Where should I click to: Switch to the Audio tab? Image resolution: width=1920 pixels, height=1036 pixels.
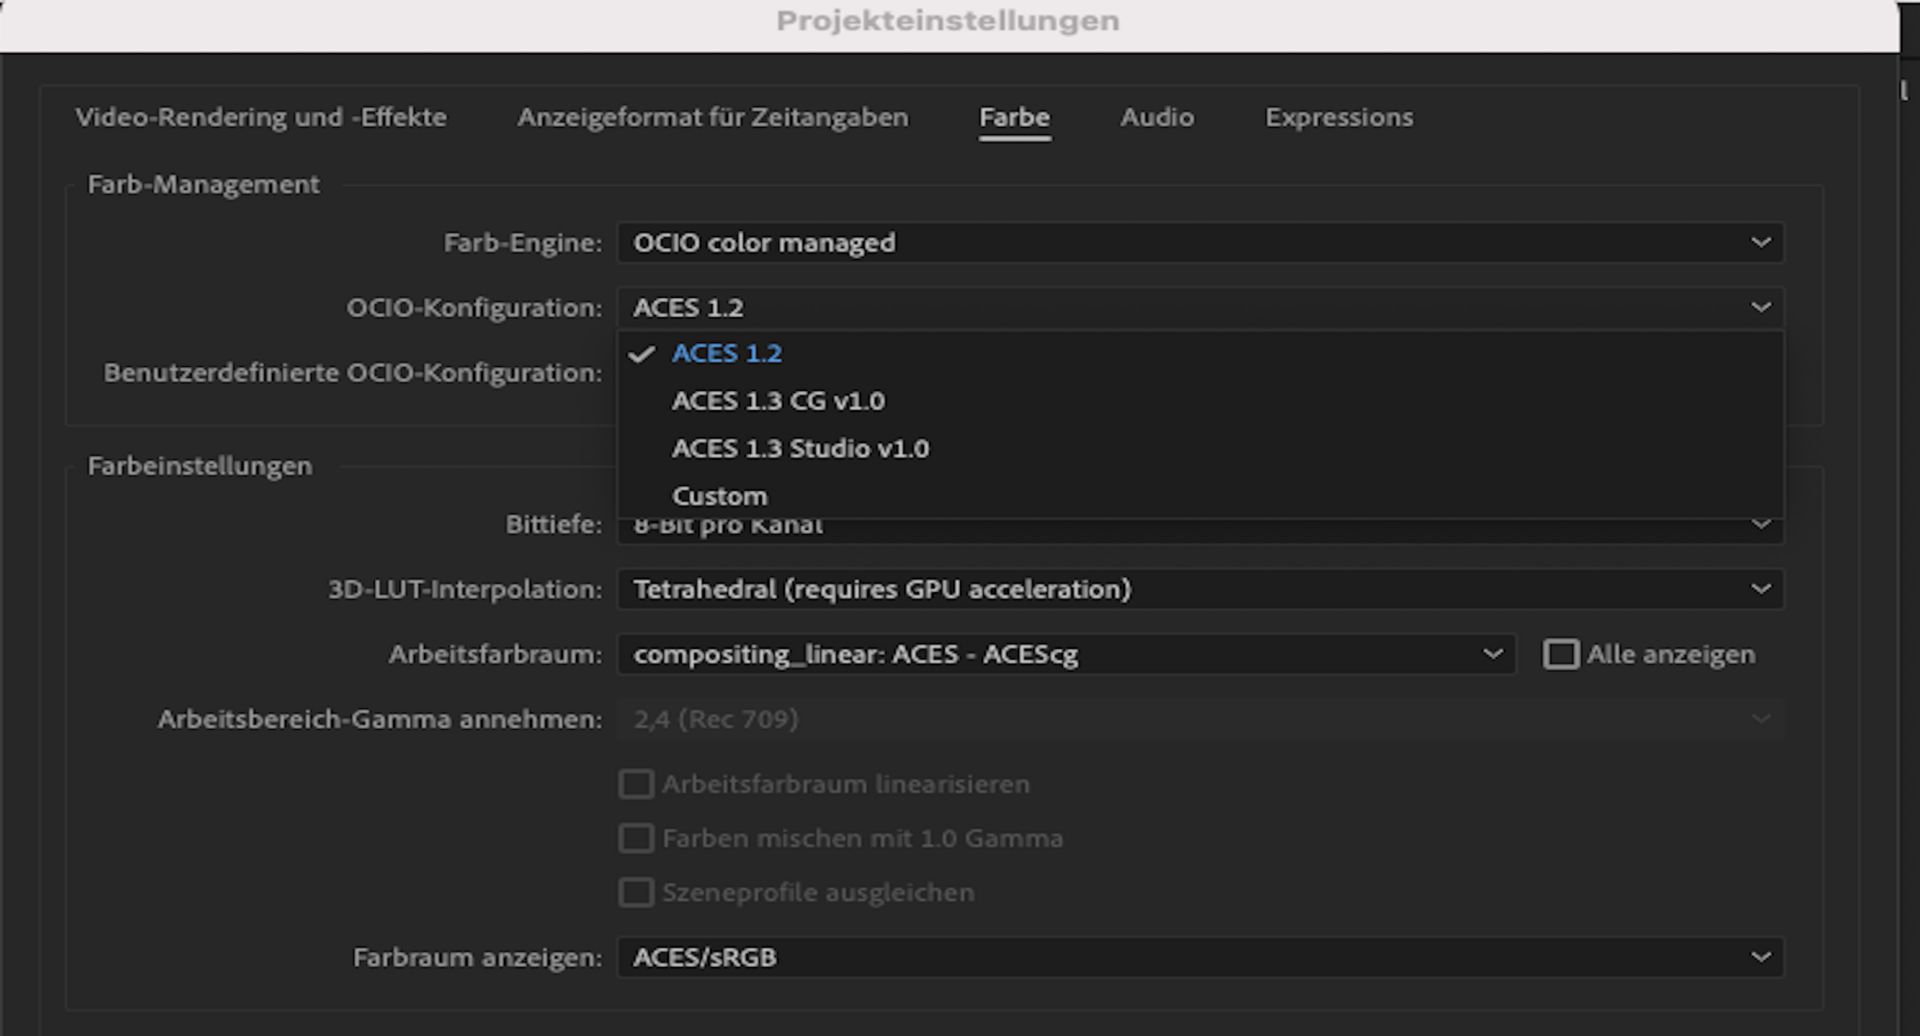[x=1157, y=117]
